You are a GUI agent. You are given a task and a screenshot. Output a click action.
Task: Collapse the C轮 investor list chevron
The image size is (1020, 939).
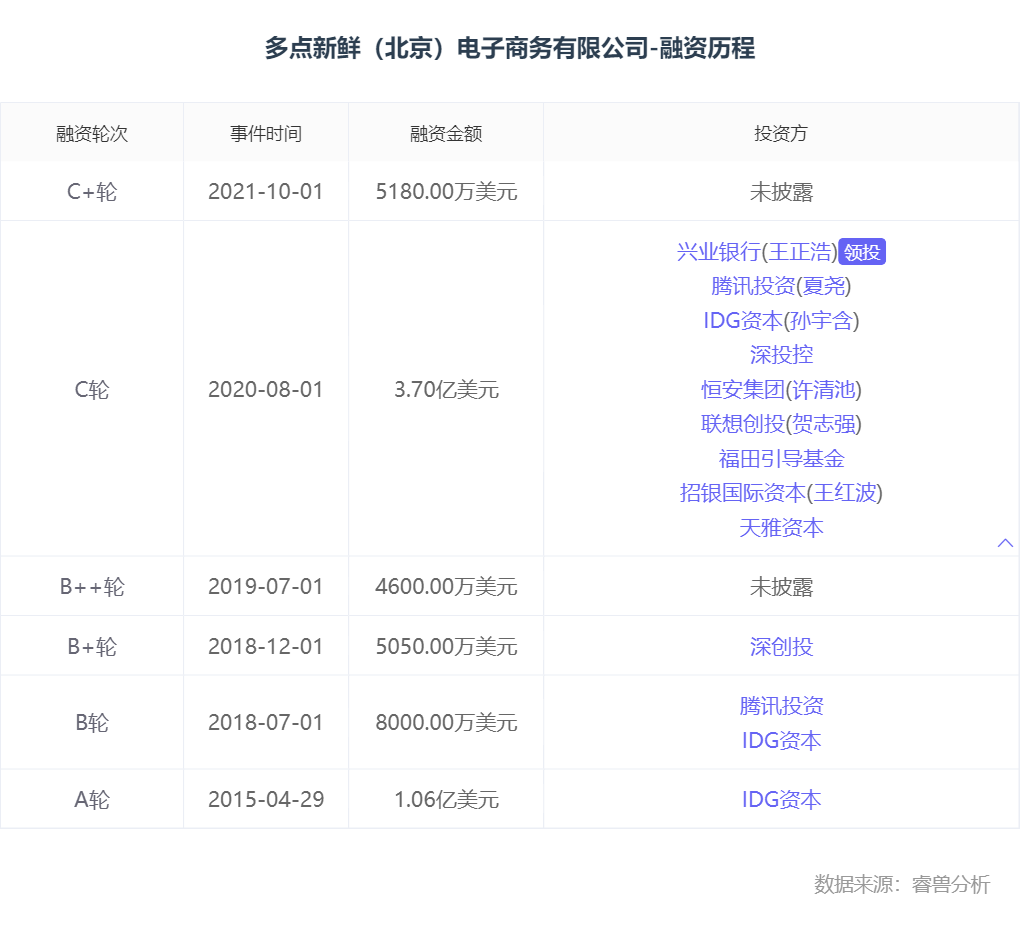[1005, 543]
